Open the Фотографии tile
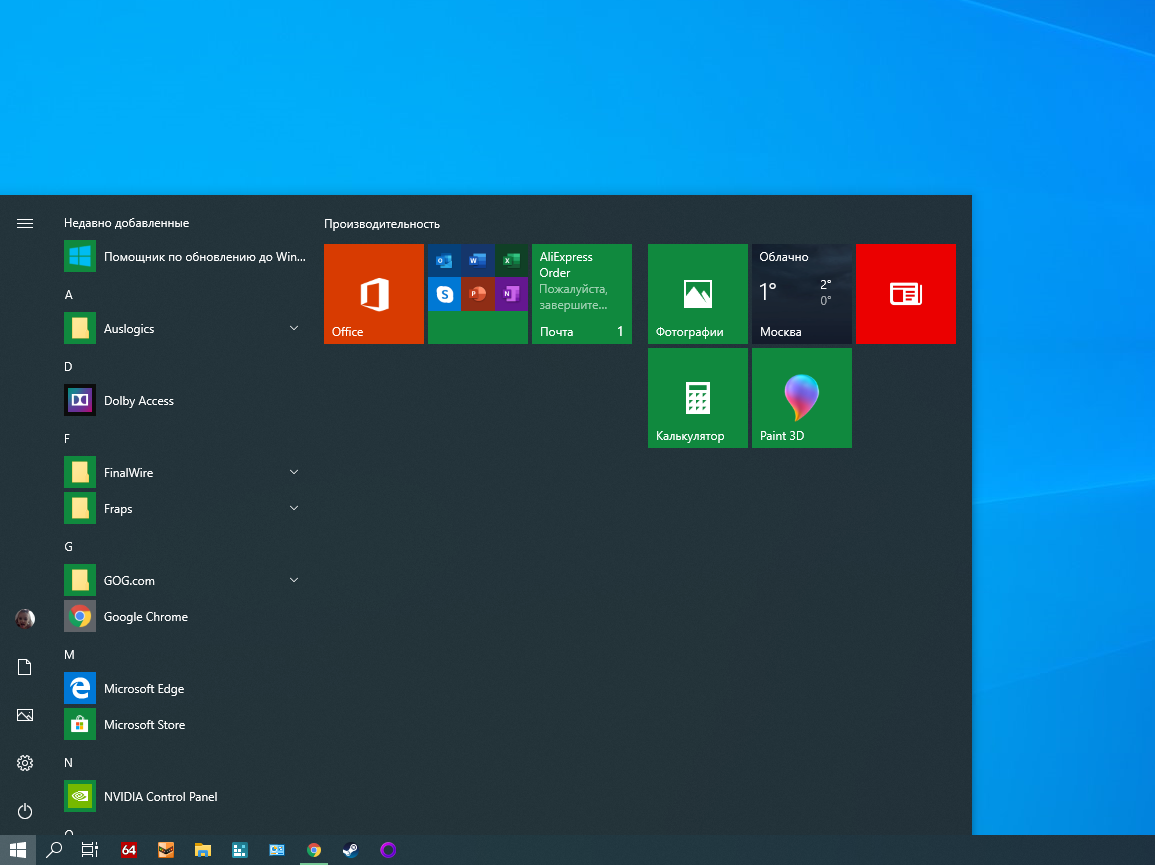This screenshot has height=865, width=1155. [x=698, y=293]
